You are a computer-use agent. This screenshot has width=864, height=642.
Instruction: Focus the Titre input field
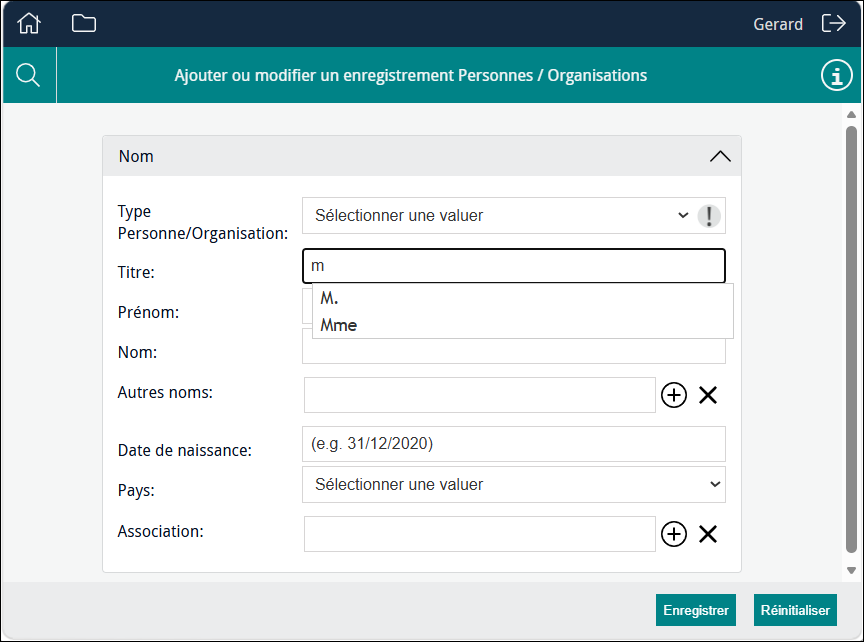click(514, 266)
